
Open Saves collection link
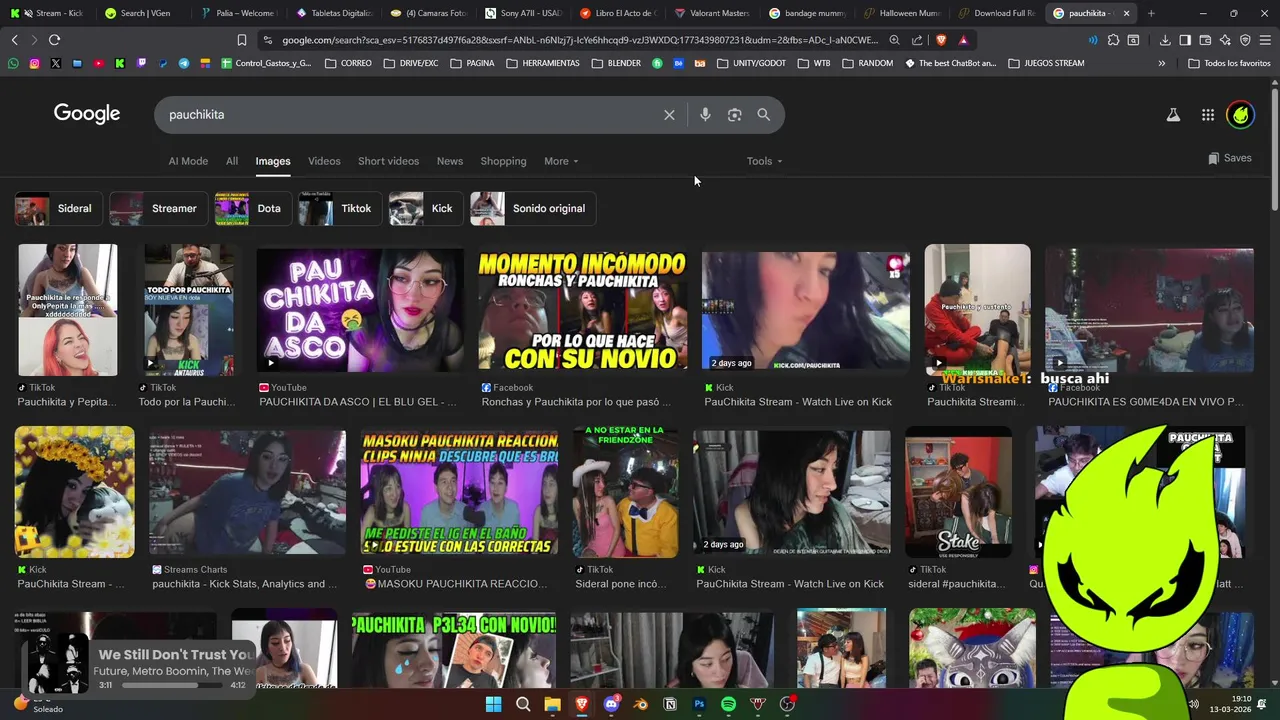click(x=1230, y=158)
